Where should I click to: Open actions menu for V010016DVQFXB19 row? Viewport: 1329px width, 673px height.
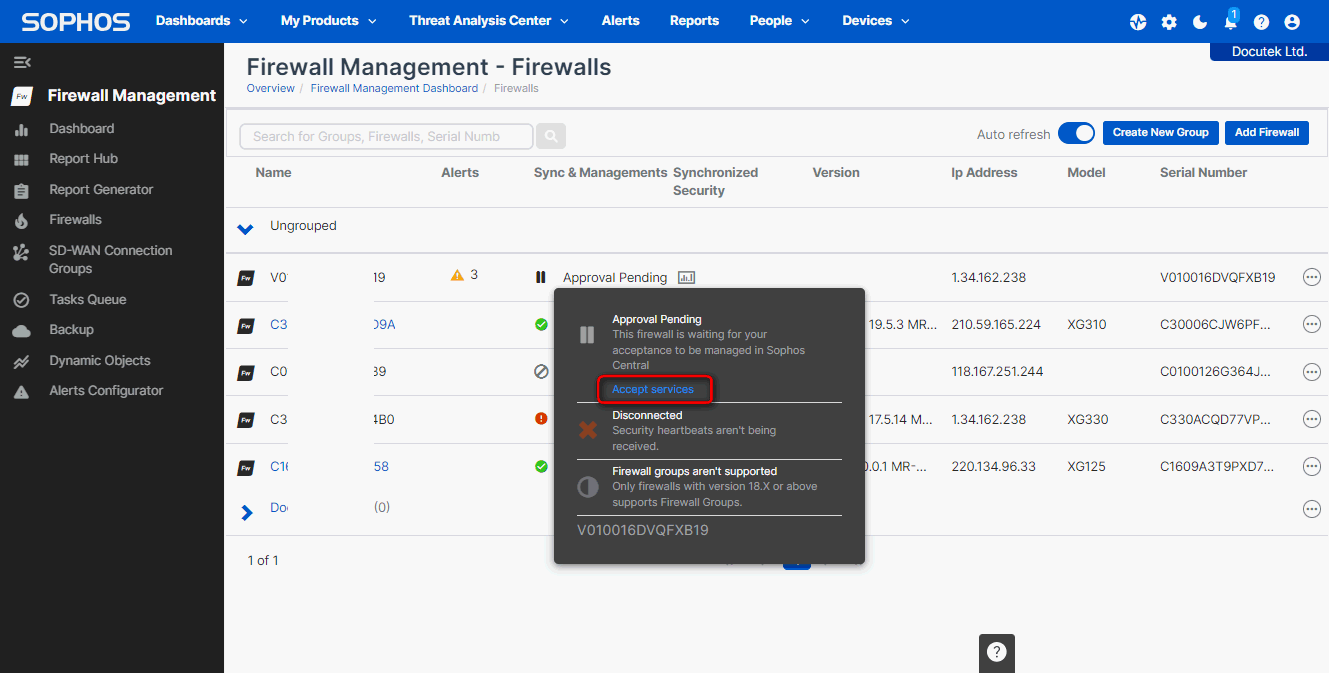(x=1312, y=278)
